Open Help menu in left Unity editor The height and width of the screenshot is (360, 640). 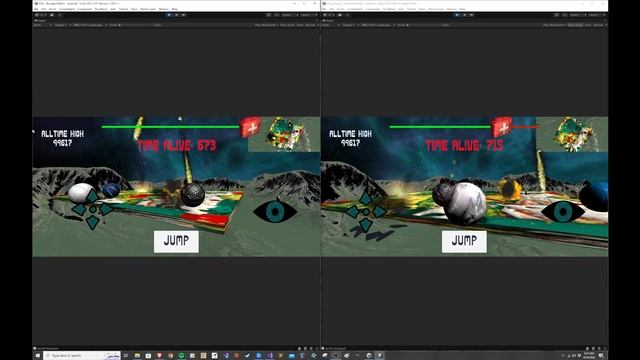[x=174, y=9]
